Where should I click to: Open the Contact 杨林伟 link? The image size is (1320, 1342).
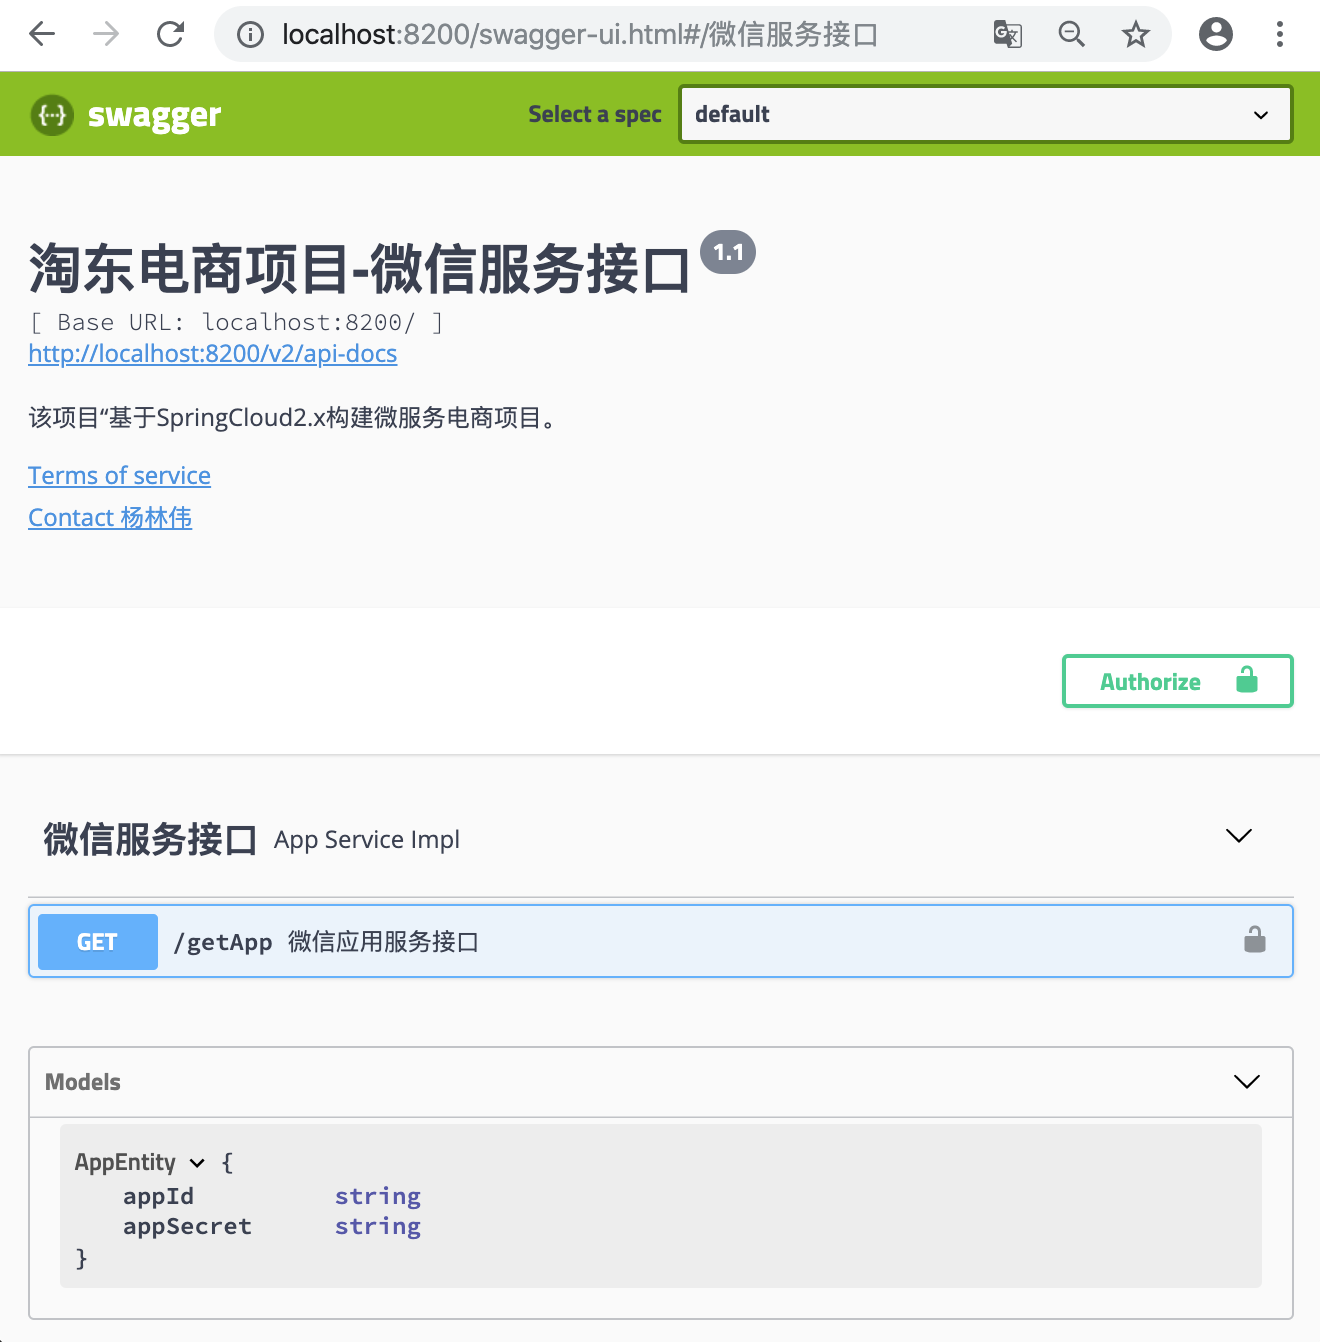pyautogui.click(x=110, y=518)
